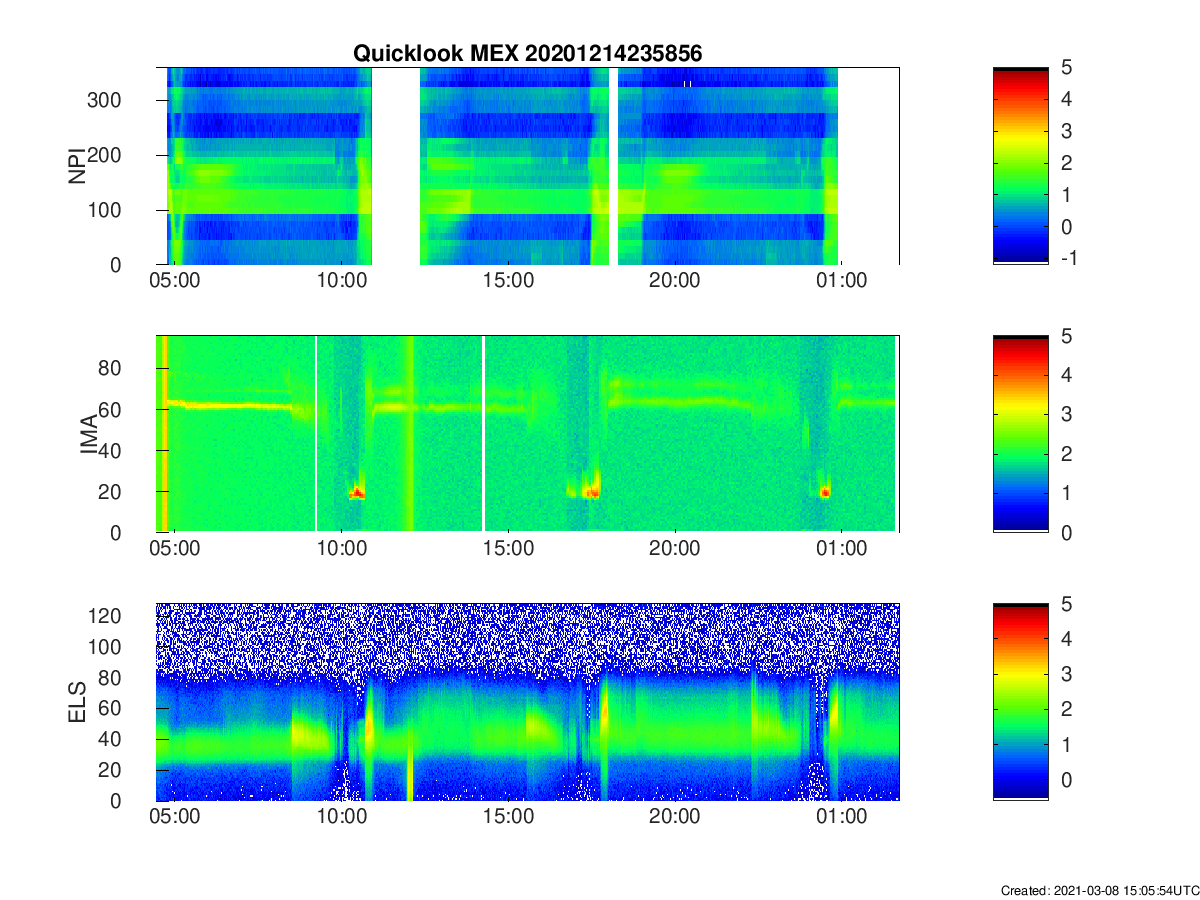Click the 10:00 time label under IMA plot

tap(342, 551)
